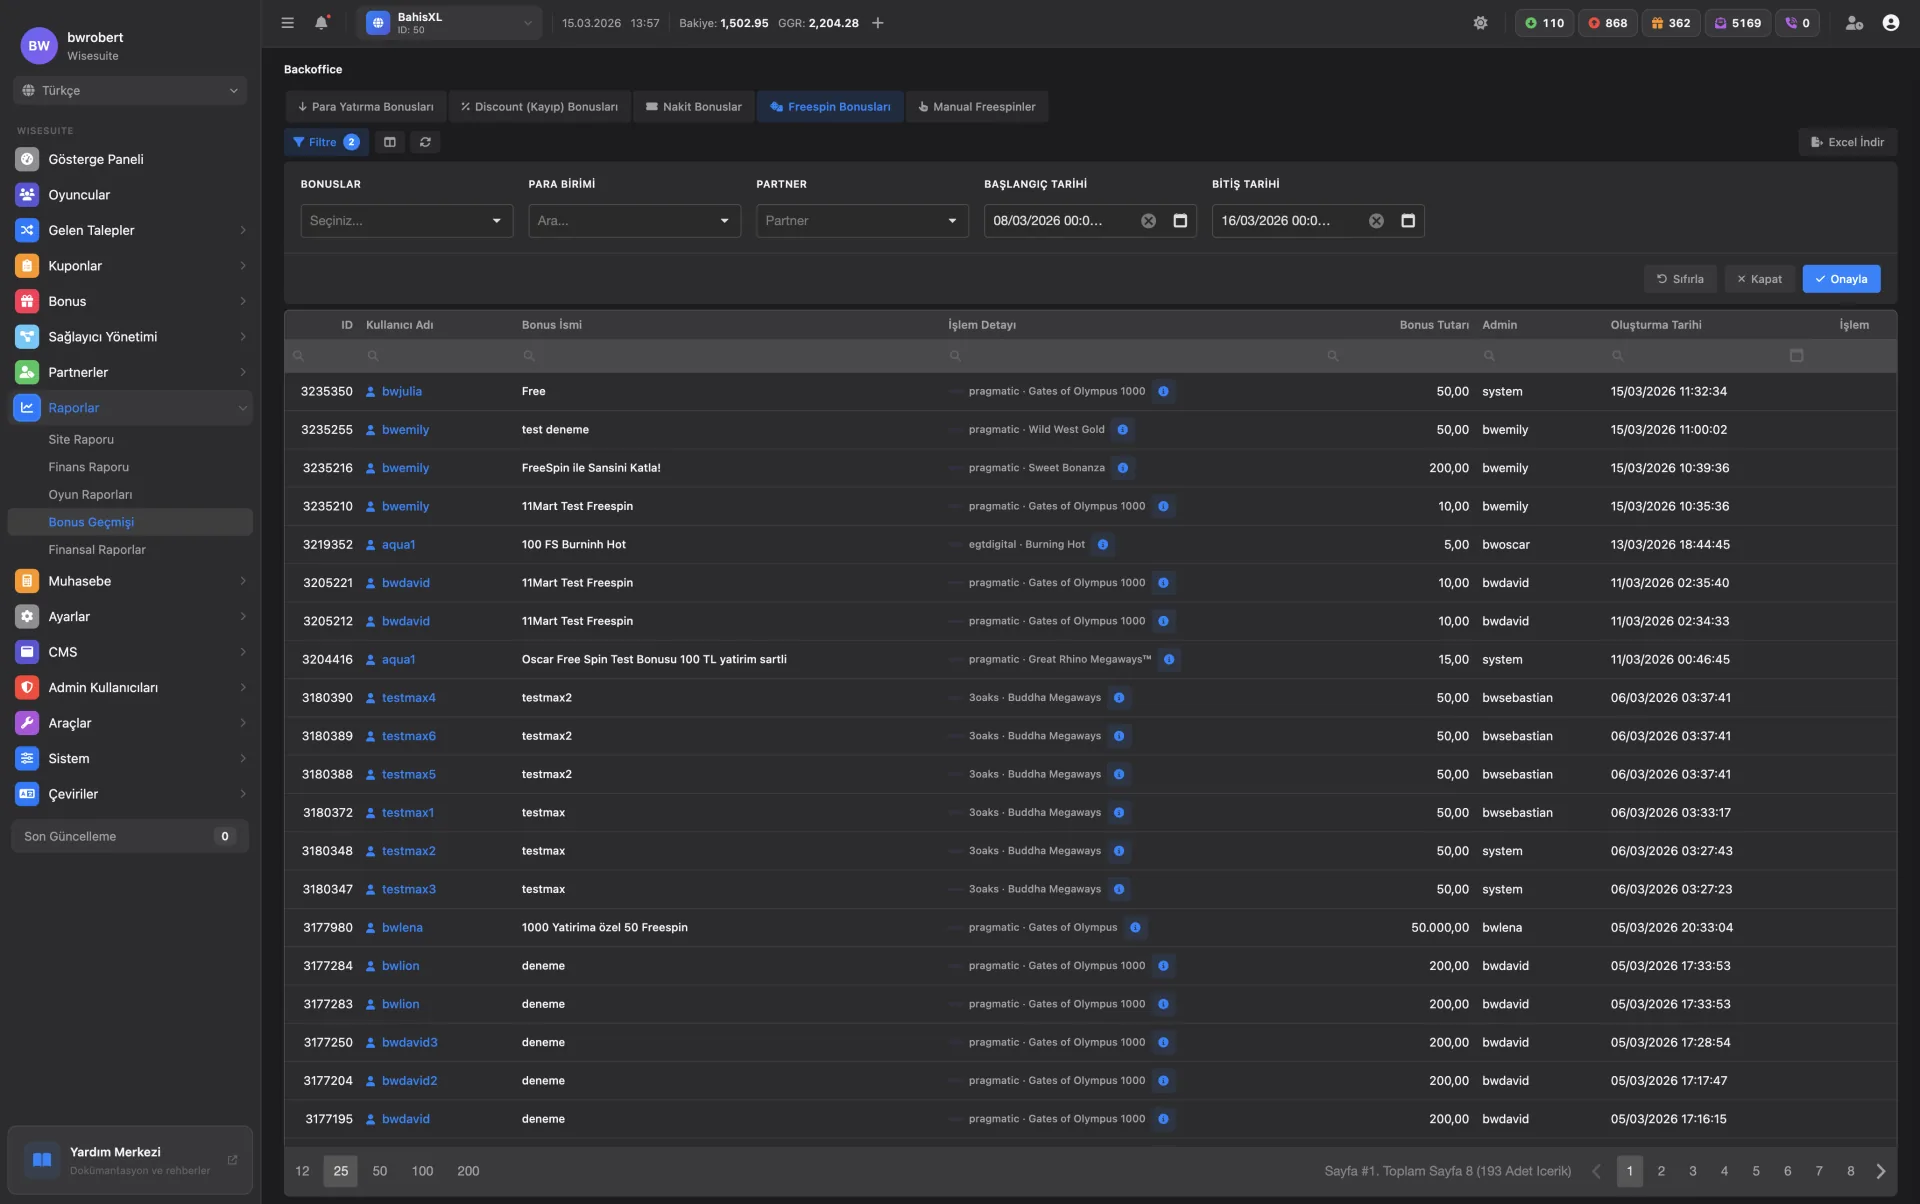
Task: Click the settings gear icon in the top bar
Action: pos(1480,23)
